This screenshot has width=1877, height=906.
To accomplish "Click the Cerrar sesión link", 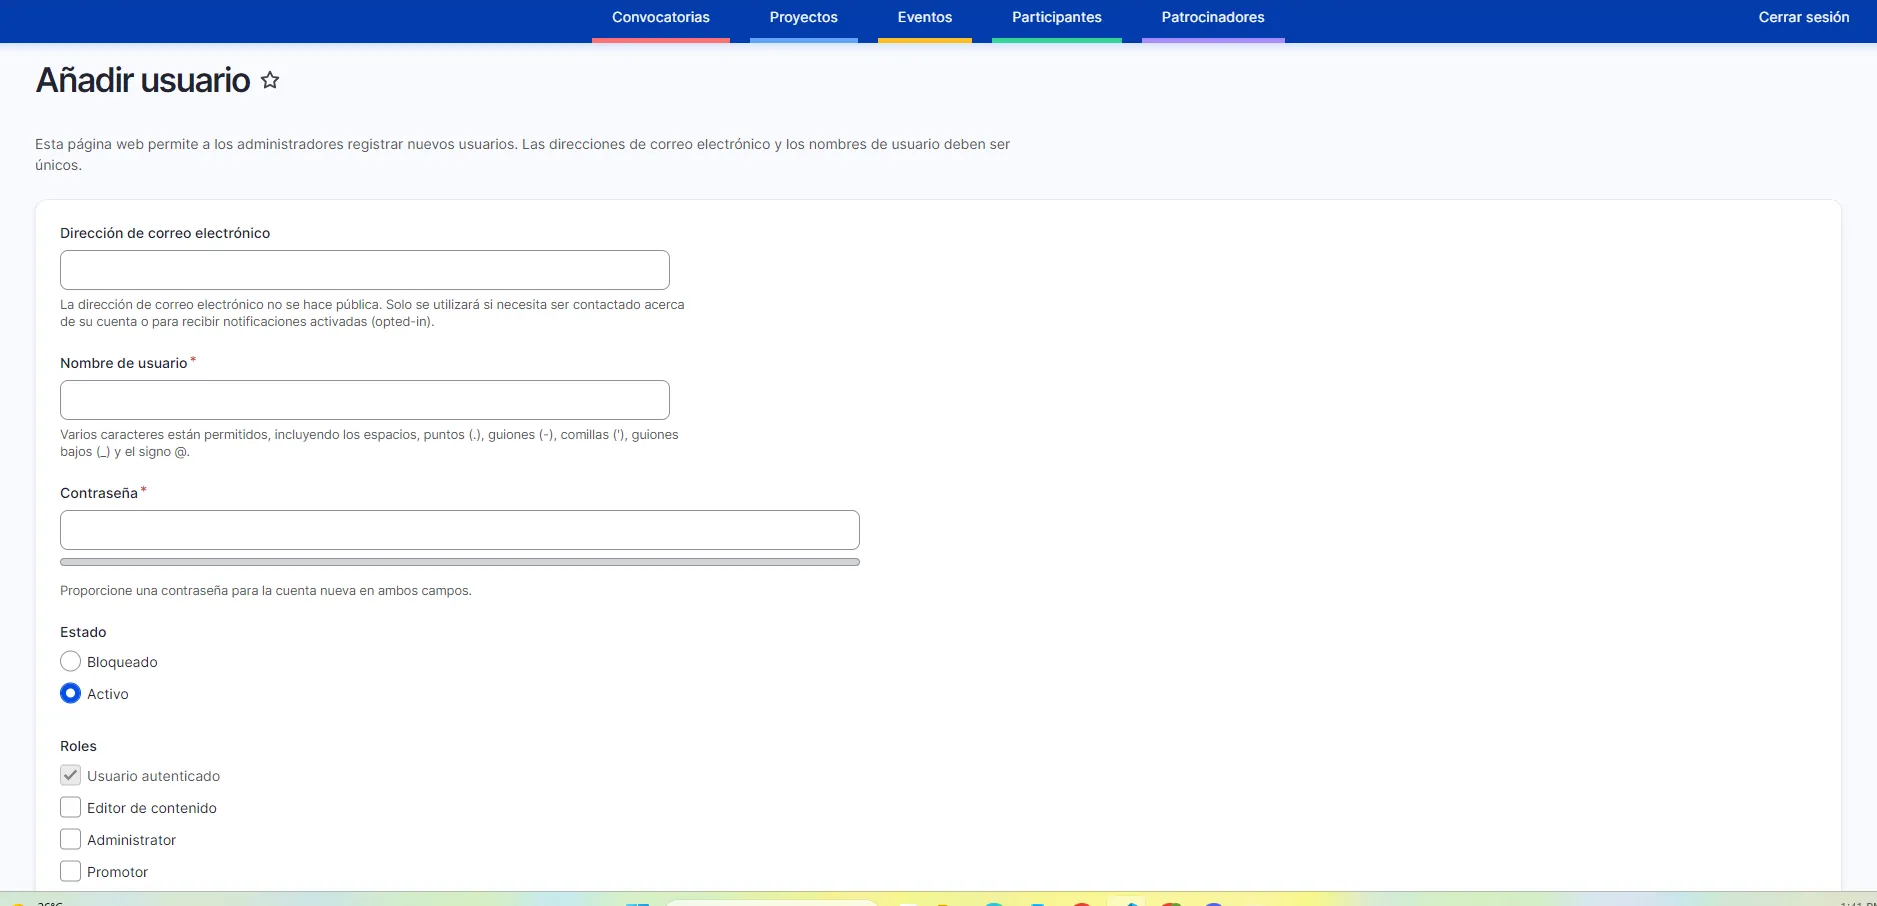I will point(1803,17).
